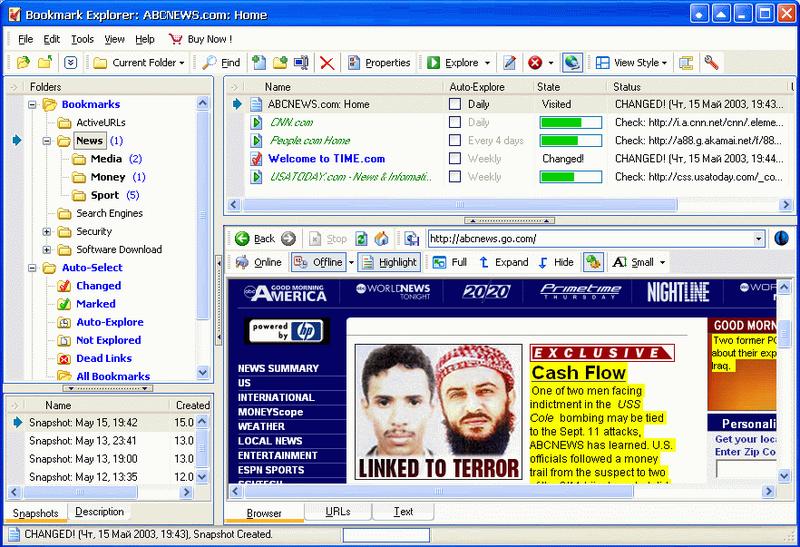This screenshot has width=800, height=547.
Task: Click the open folder icon at the toolbar start
Action: tap(23, 63)
